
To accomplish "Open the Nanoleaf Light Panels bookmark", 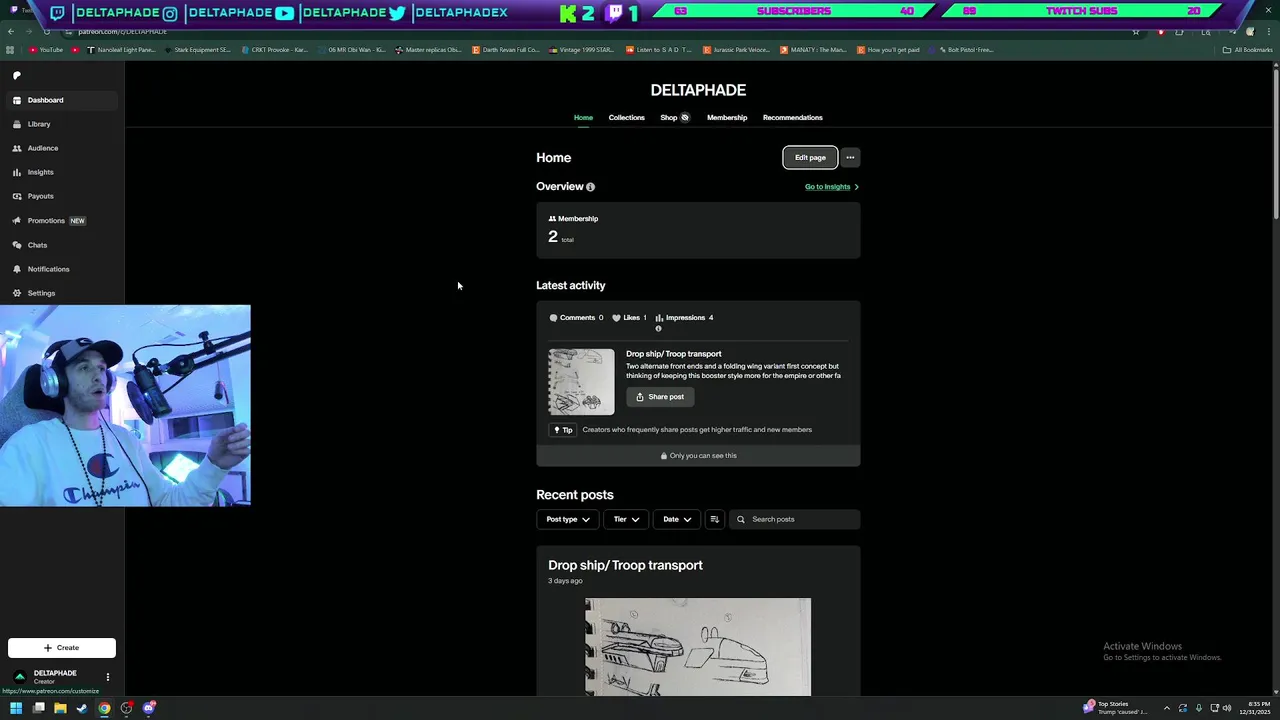I will [121, 50].
